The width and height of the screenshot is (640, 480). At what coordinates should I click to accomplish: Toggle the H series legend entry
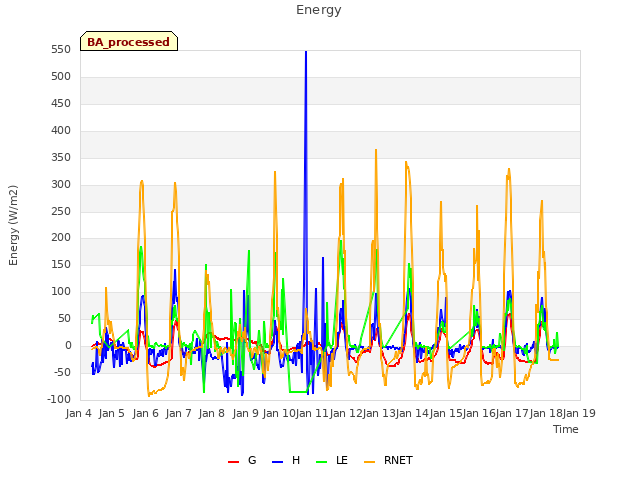click(286, 460)
